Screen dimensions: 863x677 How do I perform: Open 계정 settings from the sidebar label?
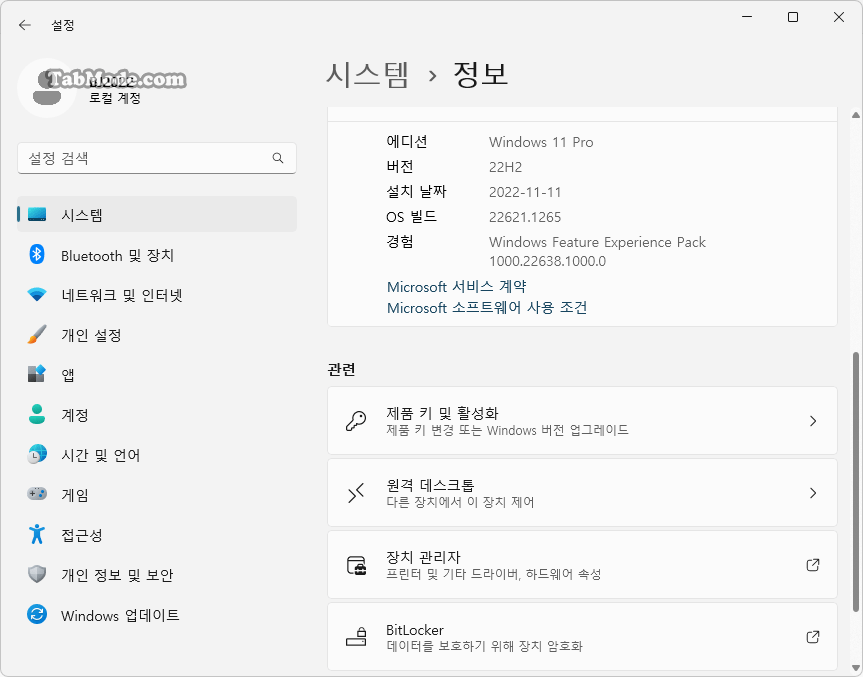coord(75,415)
